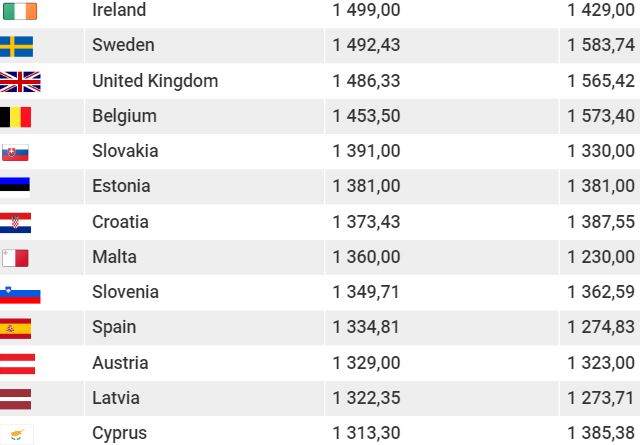
Task: Select the Estonia flag icon
Action: pyautogui.click(x=15, y=187)
